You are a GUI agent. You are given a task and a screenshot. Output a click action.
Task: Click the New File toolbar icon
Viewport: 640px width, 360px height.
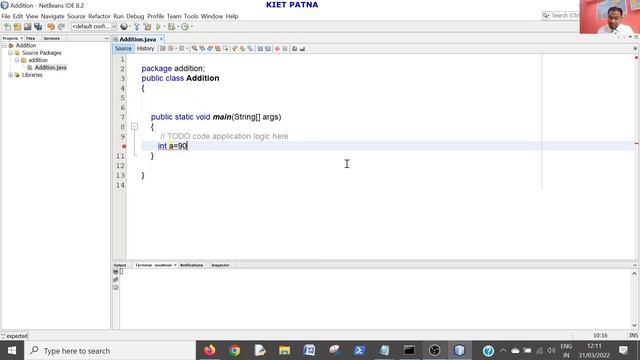pos(7,27)
